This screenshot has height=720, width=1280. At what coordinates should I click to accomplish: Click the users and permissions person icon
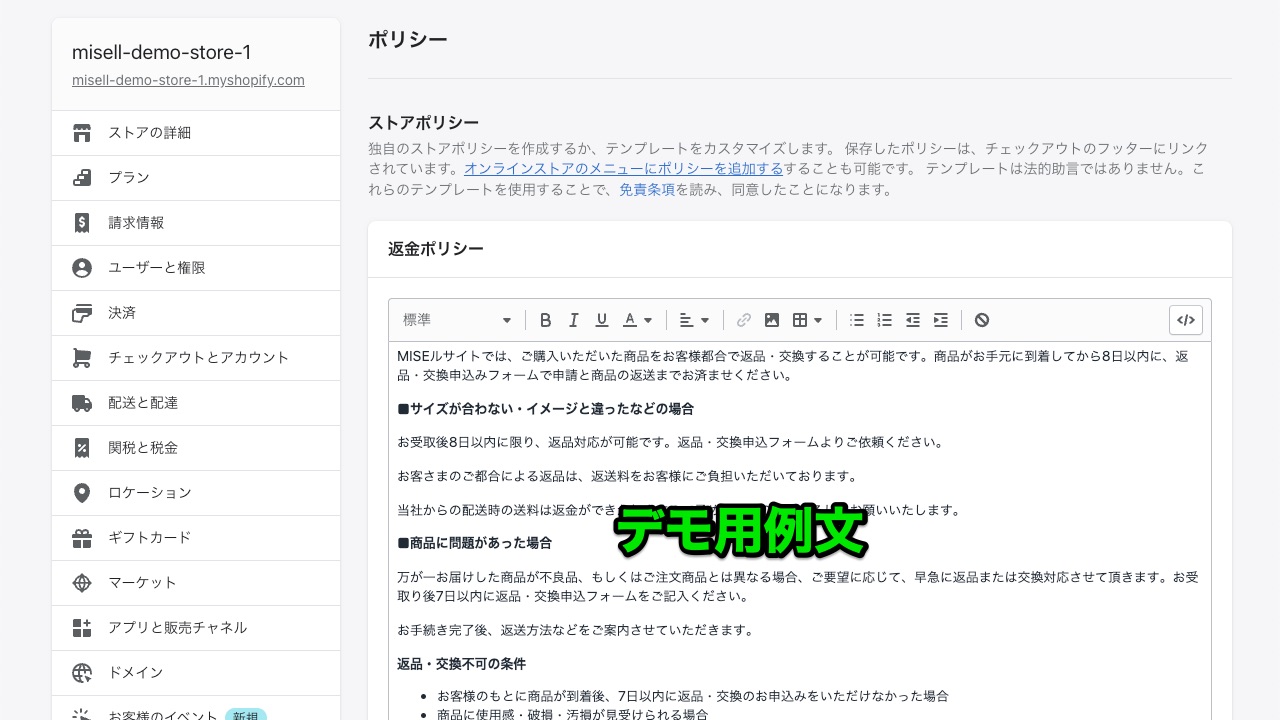(82, 268)
